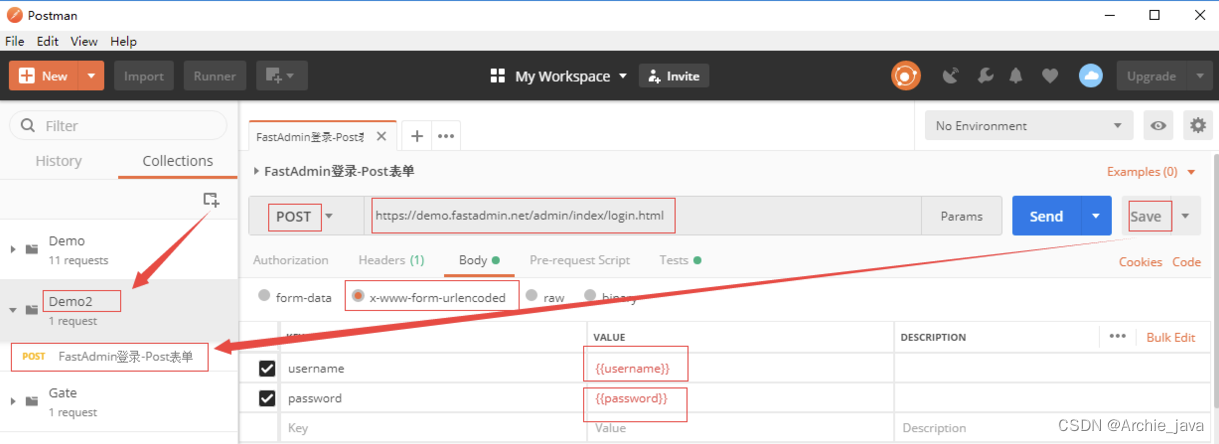Click the sync status orange icon
Image resolution: width=1219 pixels, height=444 pixels.
coord(906,76)
